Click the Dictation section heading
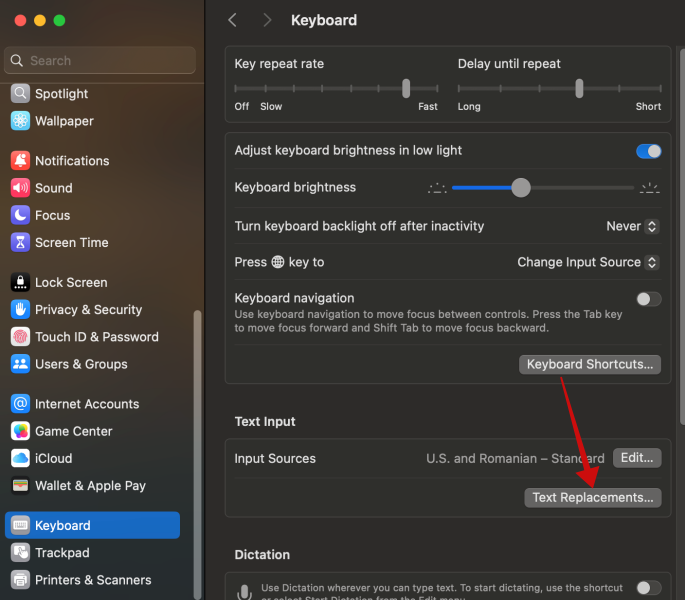The height and width of the screenshot is (600, 685). coord(262,555)
